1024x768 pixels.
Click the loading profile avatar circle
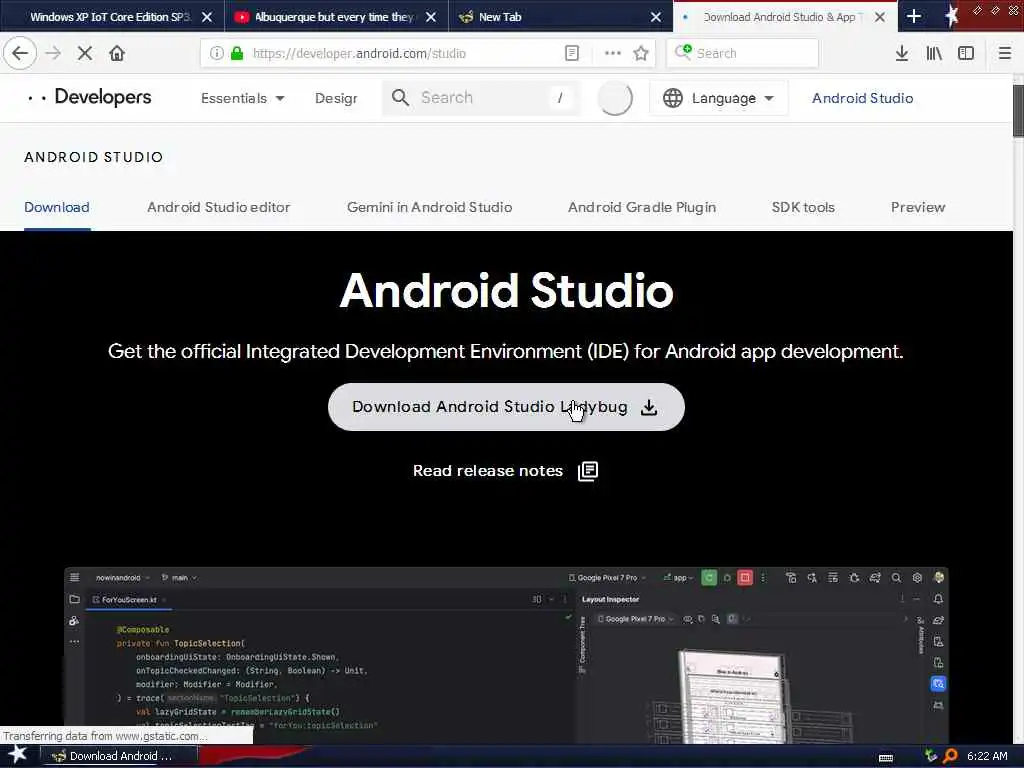[615, 98]
